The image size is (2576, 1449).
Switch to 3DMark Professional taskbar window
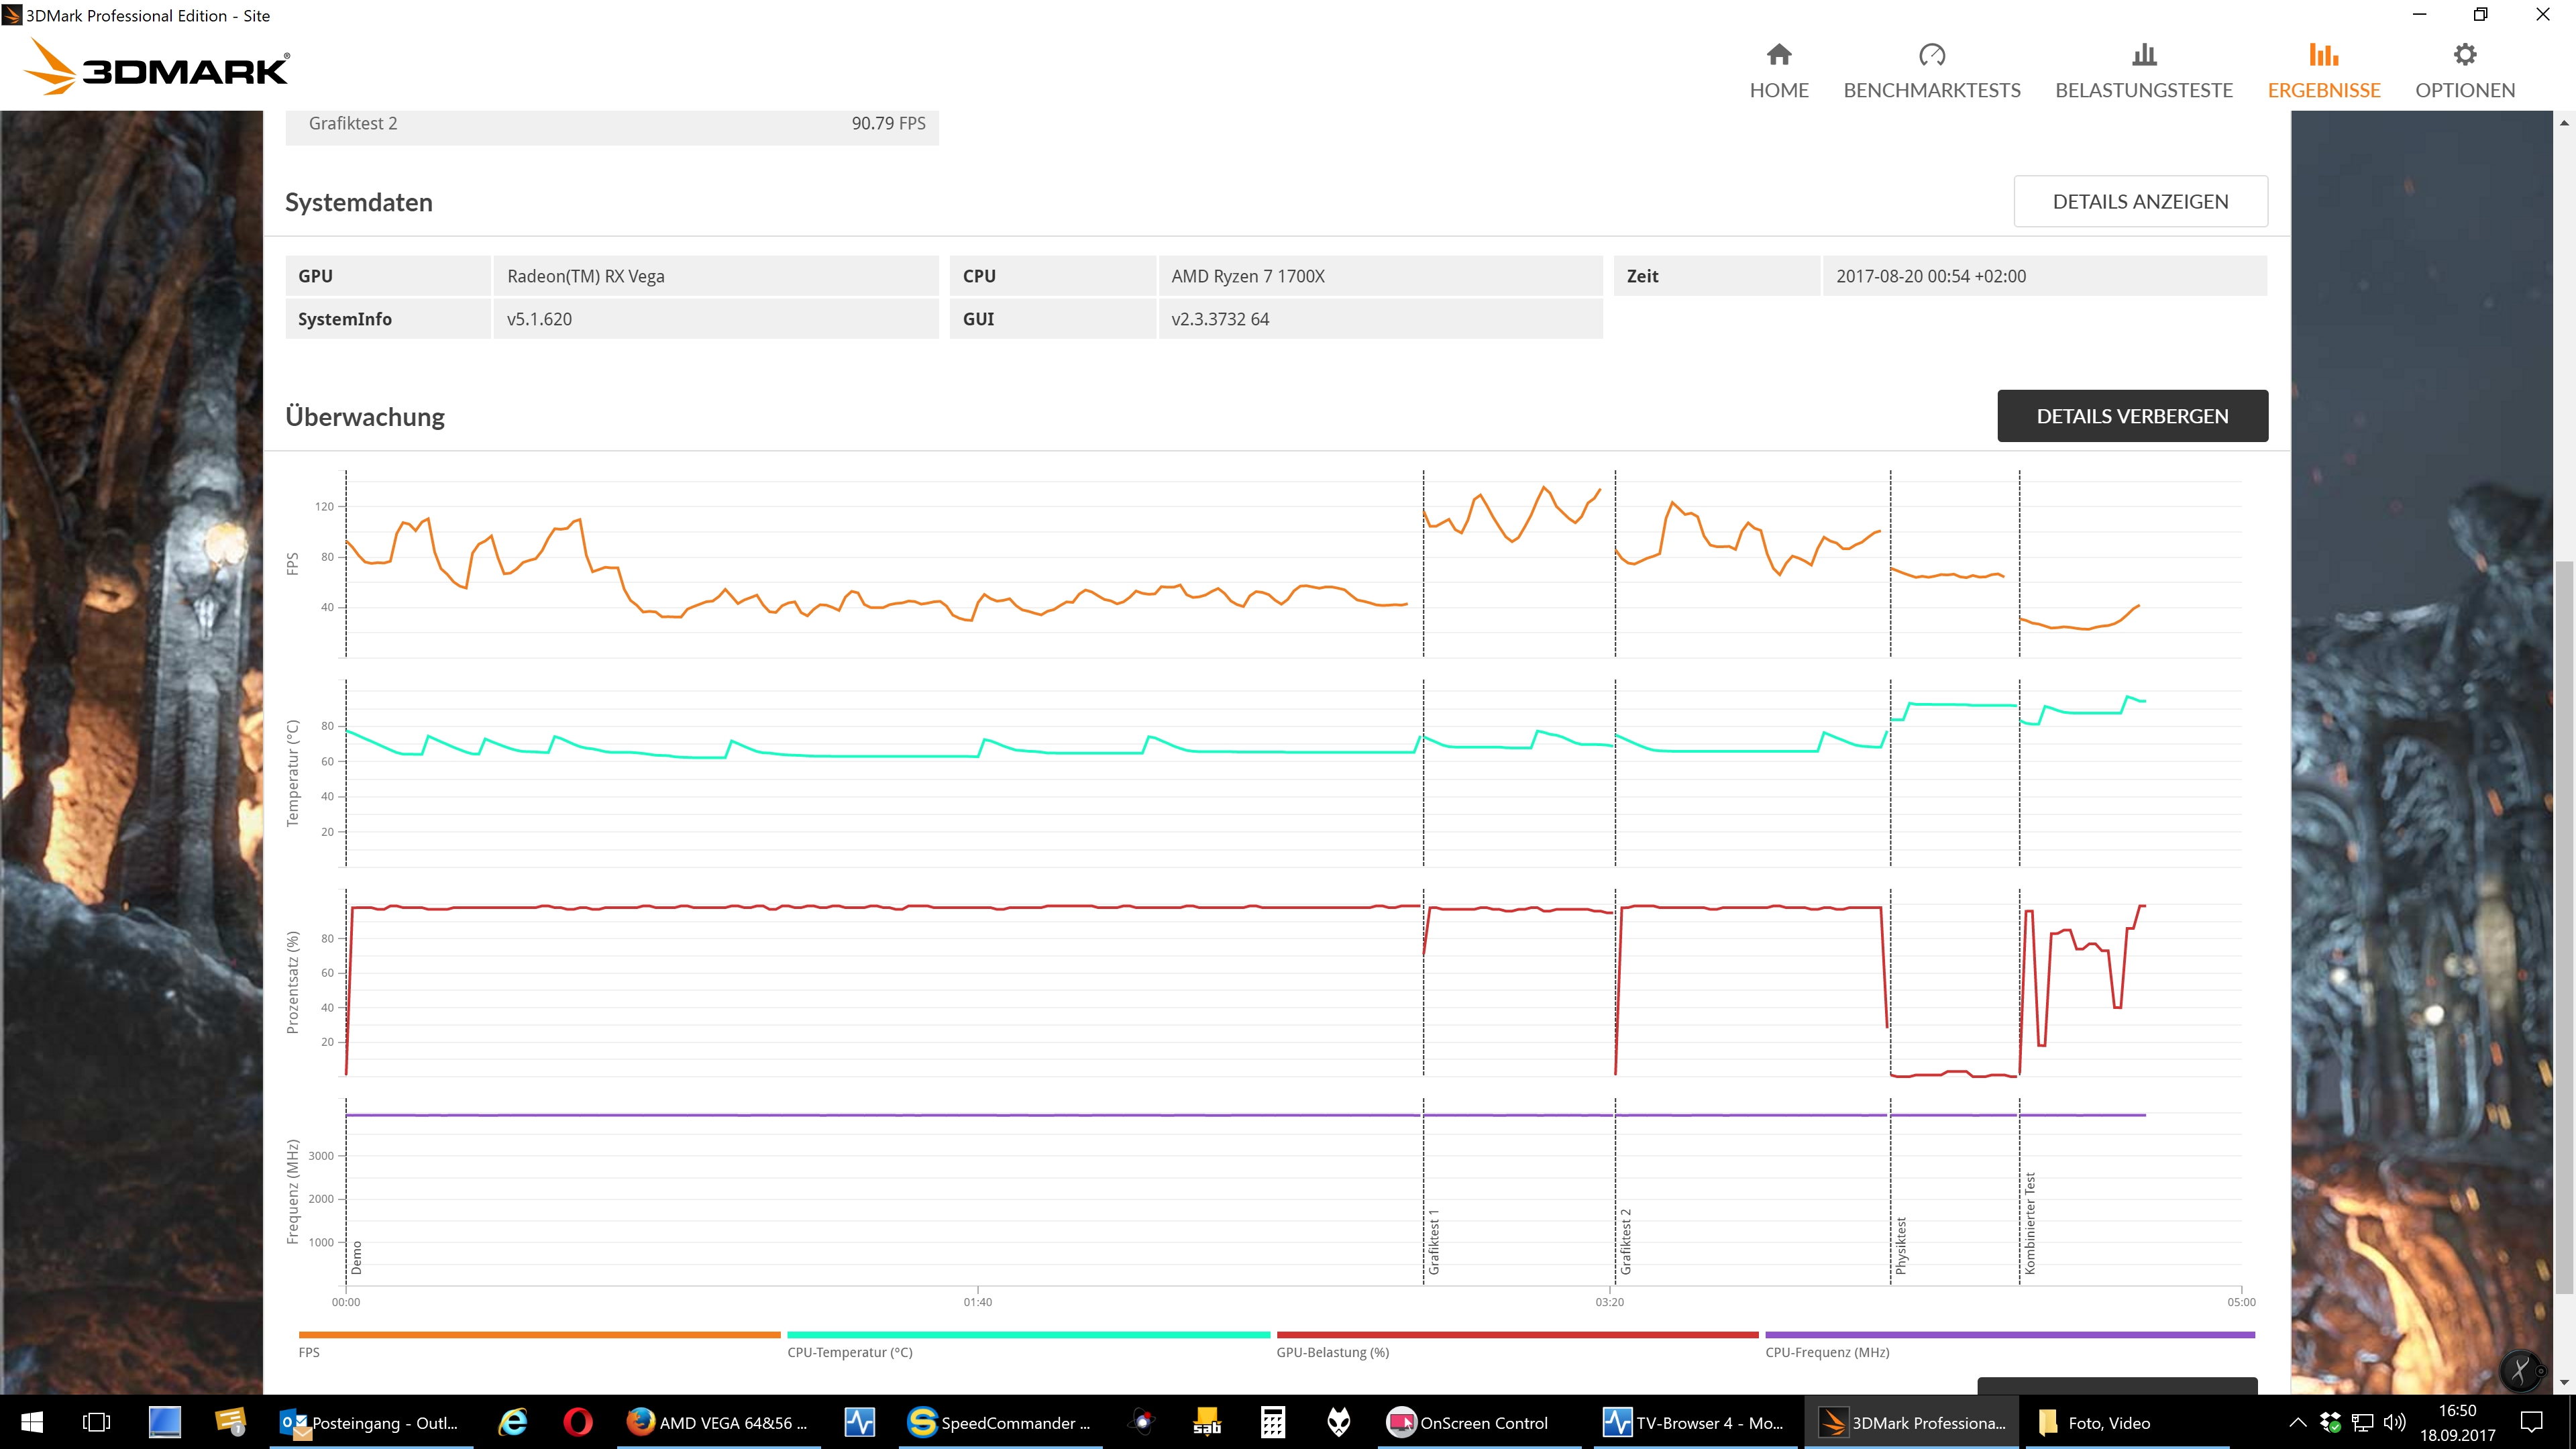click(x=1913, y=1422)
